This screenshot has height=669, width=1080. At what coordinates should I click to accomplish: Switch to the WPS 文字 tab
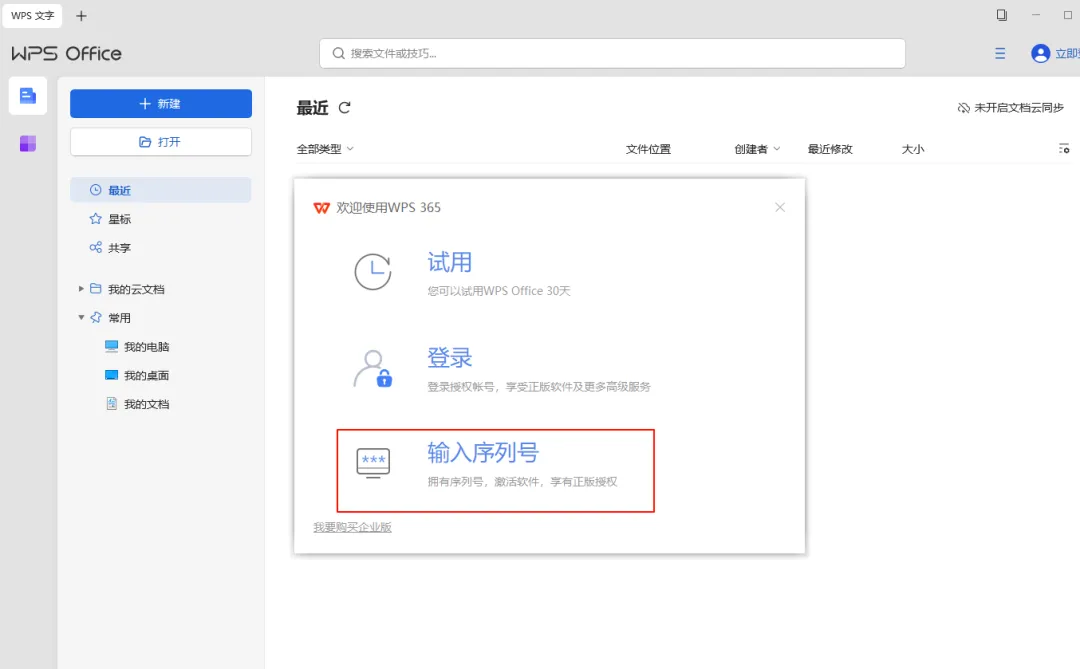pyautogui.click(x=32, y=15)
